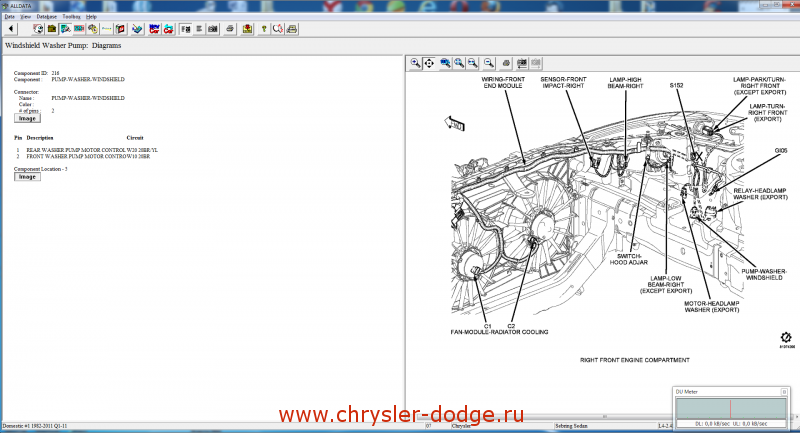
Task: Open the search magnifier toolbar icon
Action: click(x=278, y=29)
